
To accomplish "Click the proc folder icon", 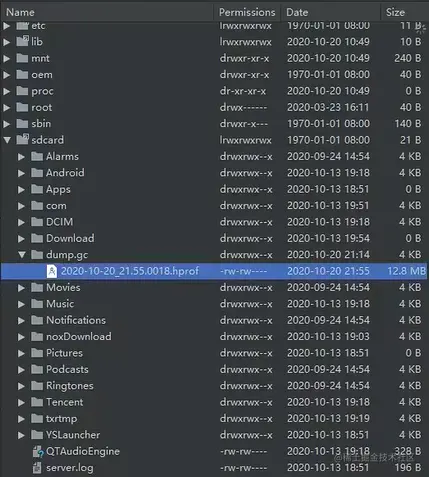I will click(22, 91).
